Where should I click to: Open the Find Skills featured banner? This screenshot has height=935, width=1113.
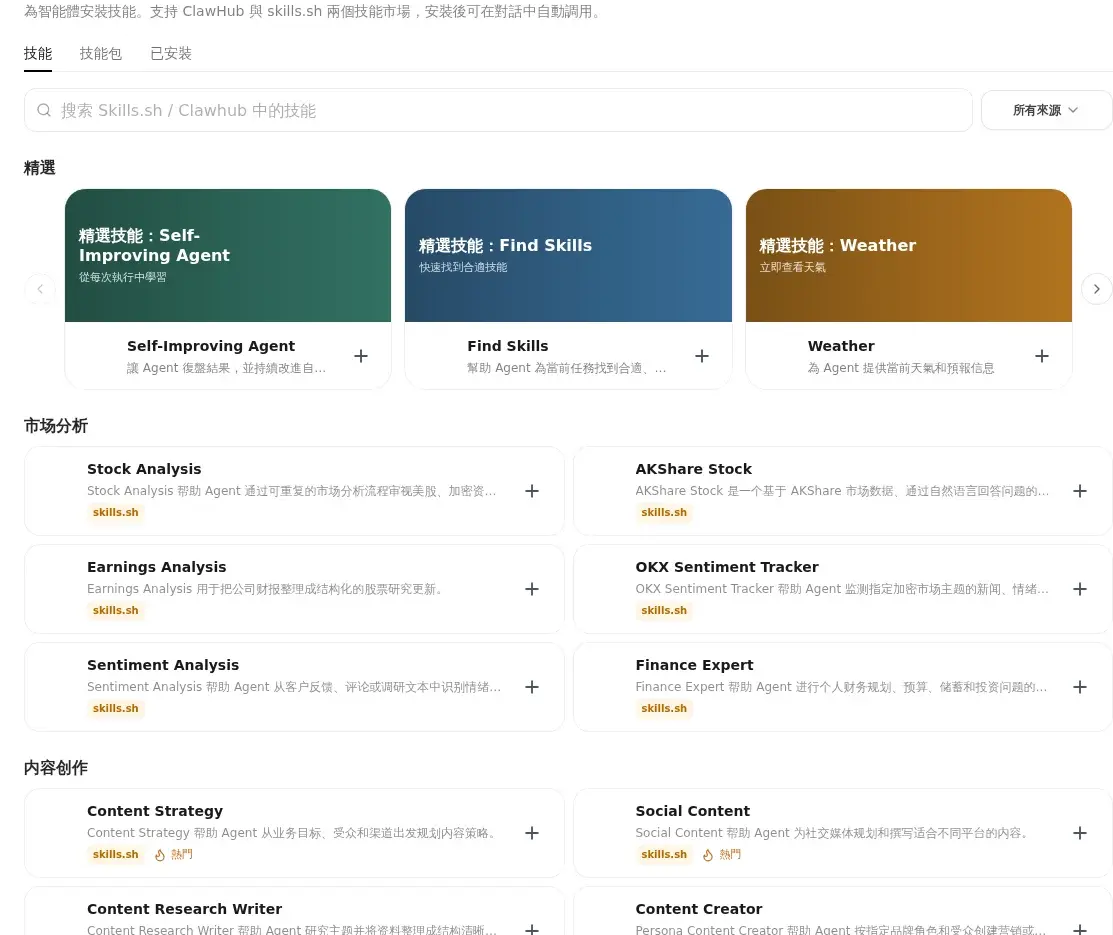tap(568, 256)
